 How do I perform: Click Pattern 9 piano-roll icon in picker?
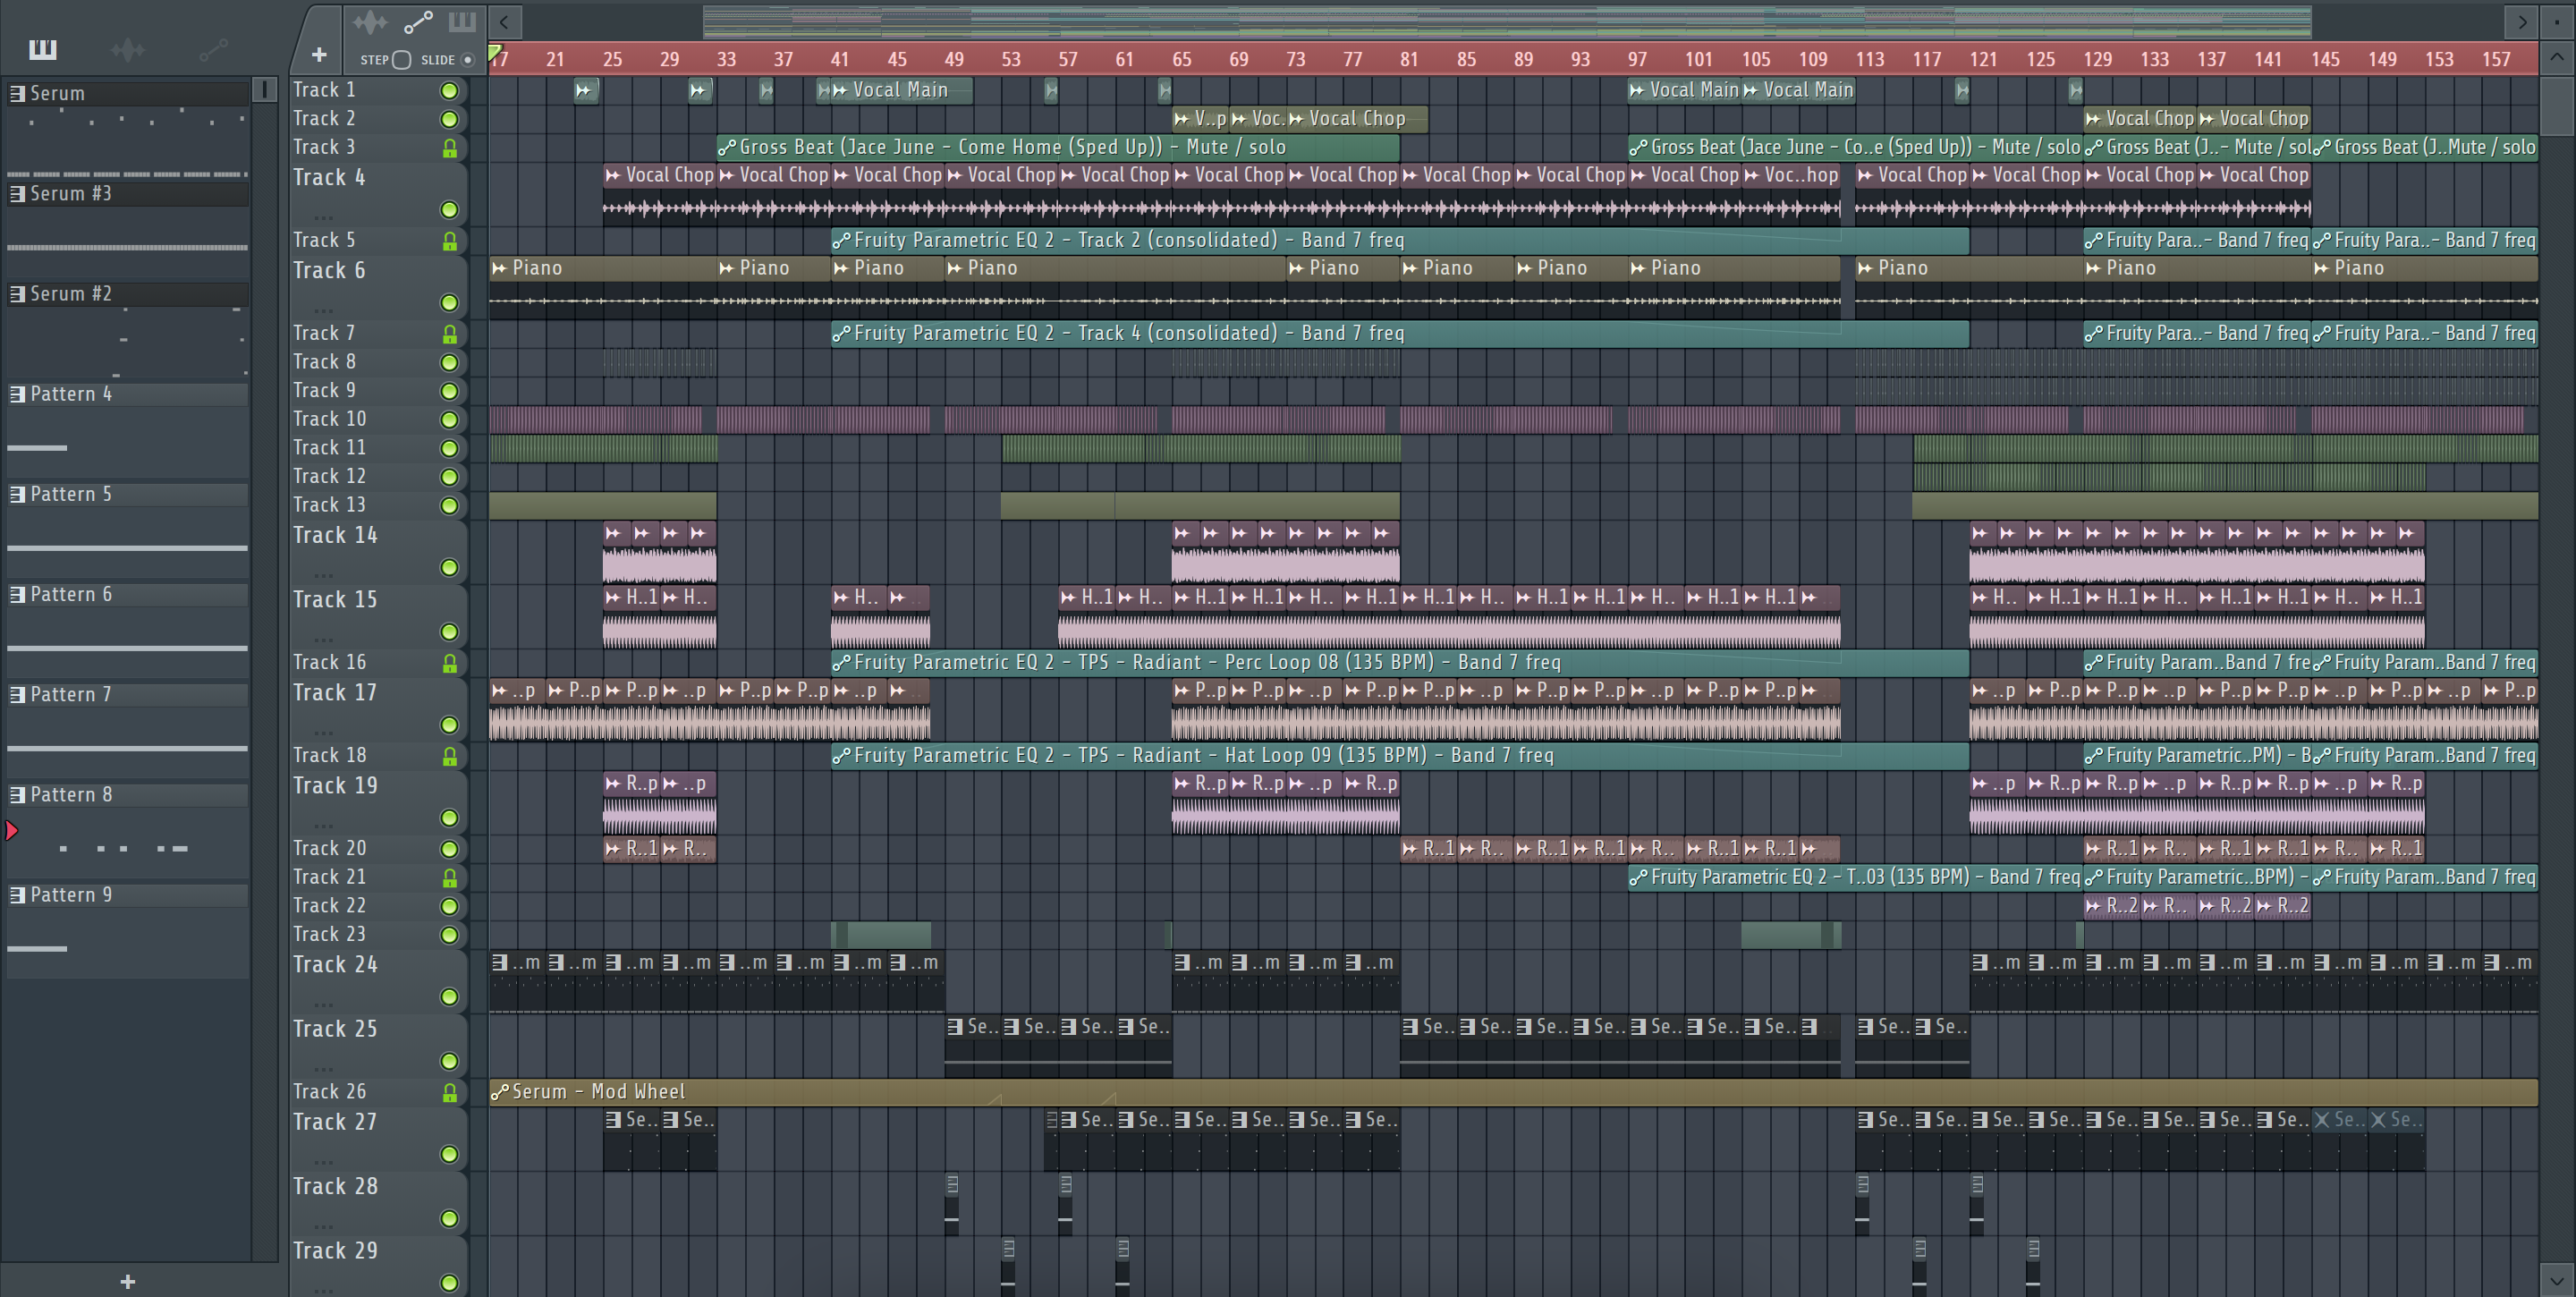[x=17, y=895]
